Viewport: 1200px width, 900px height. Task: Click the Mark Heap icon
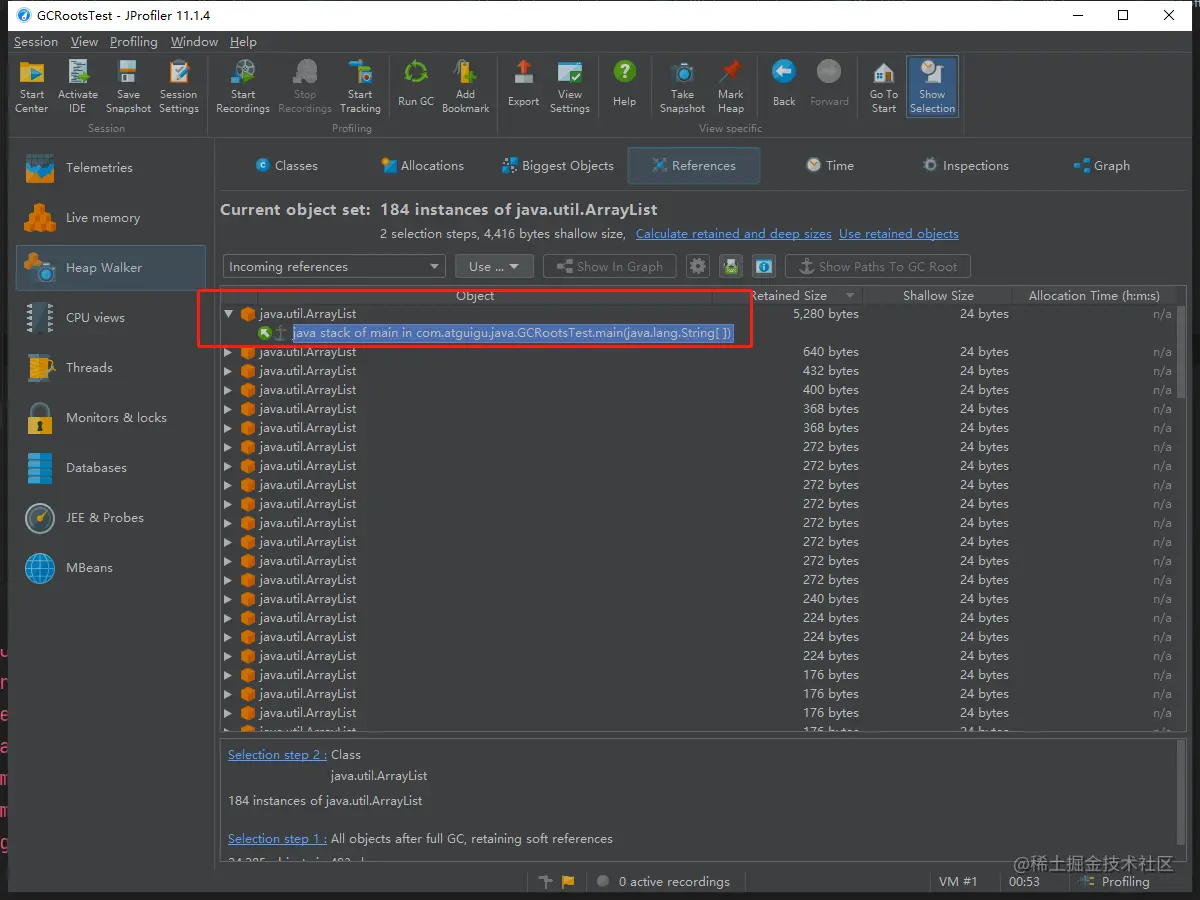coord(731,86)
